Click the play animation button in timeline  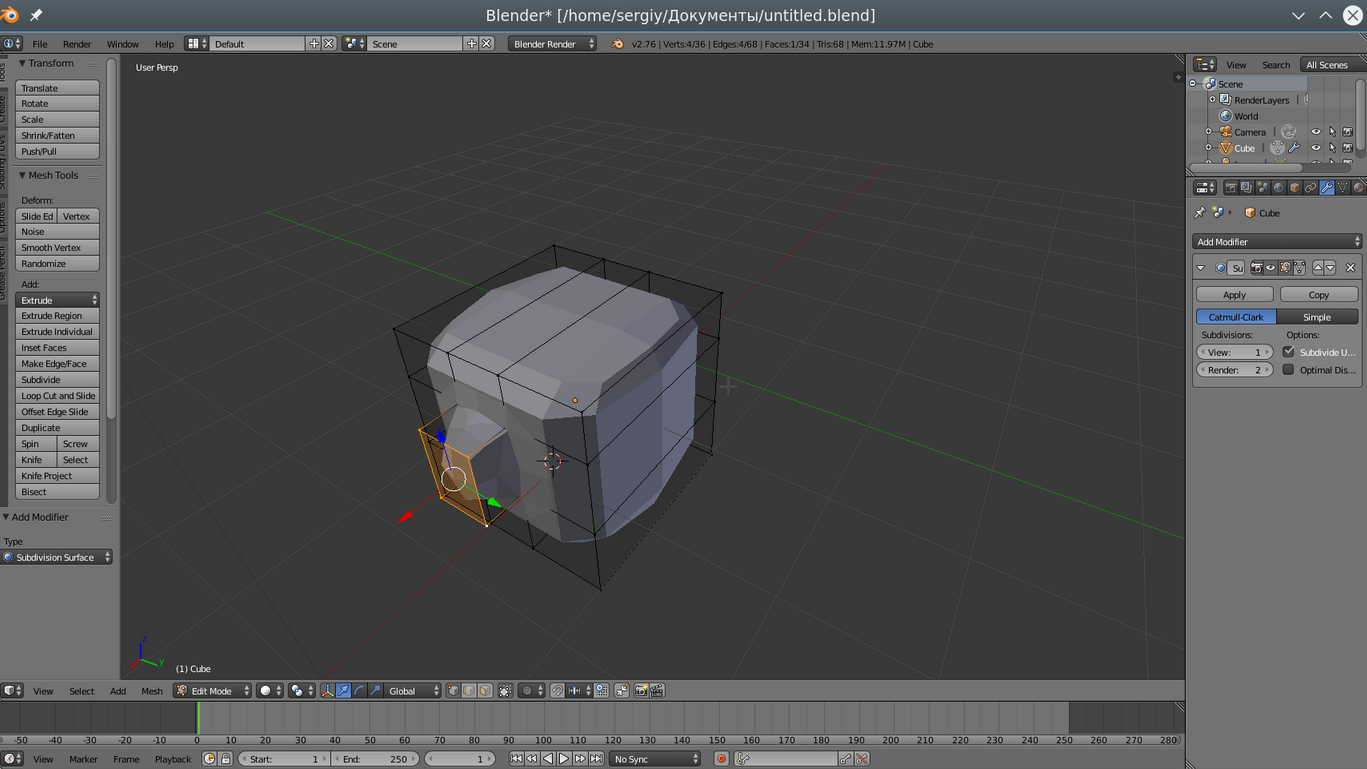[x=563, y=759]
